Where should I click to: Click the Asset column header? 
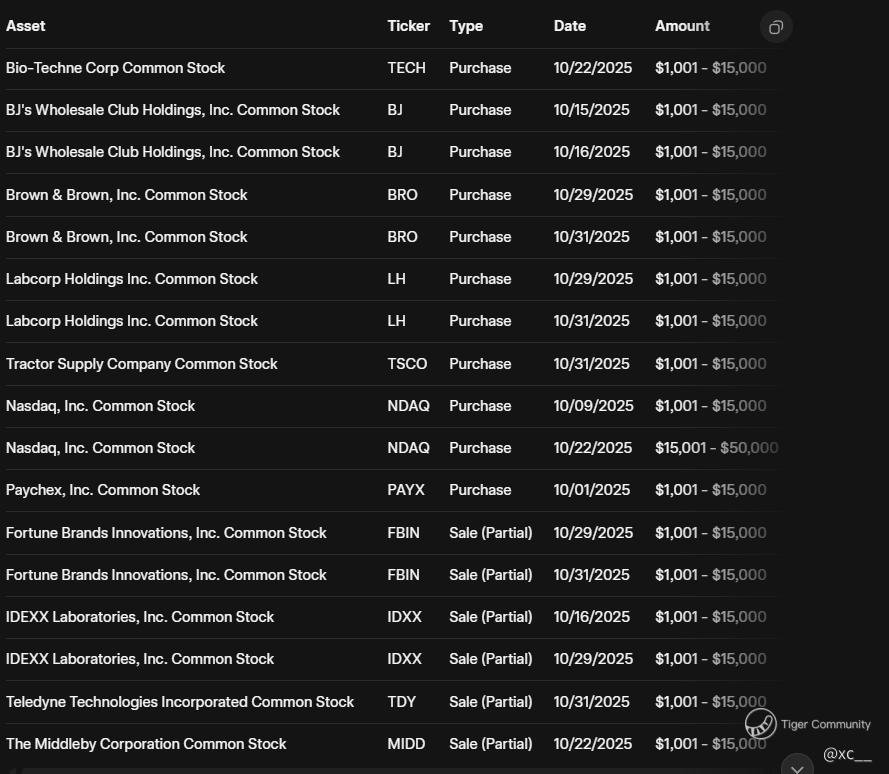pos(26,26)
